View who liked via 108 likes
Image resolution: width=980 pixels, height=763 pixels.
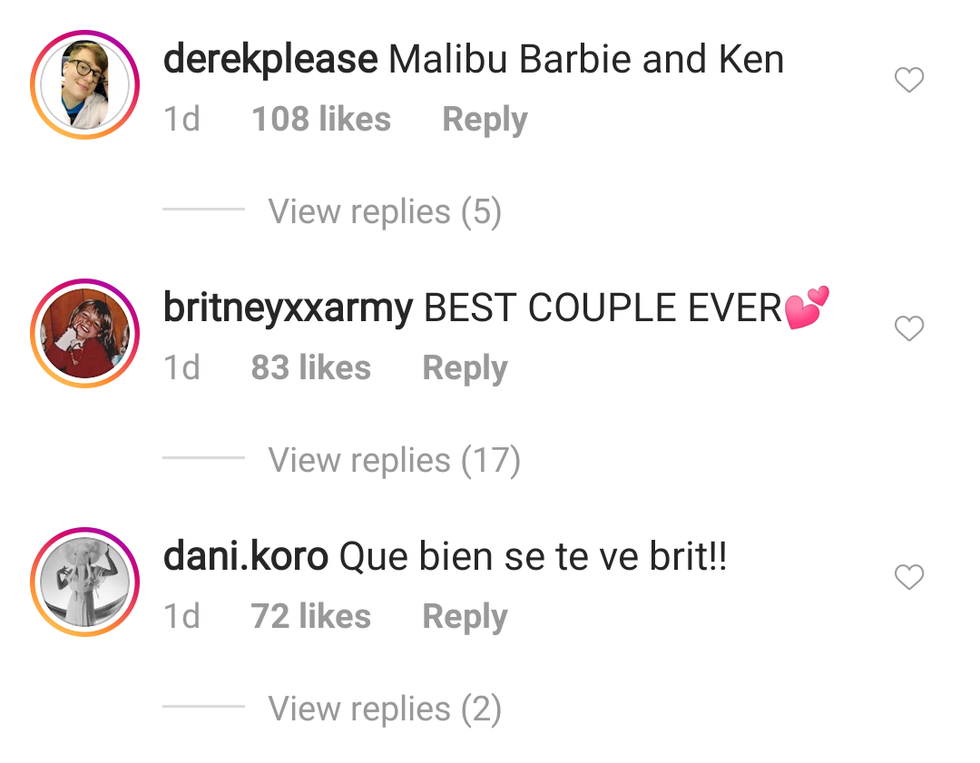tap(321, 119)
